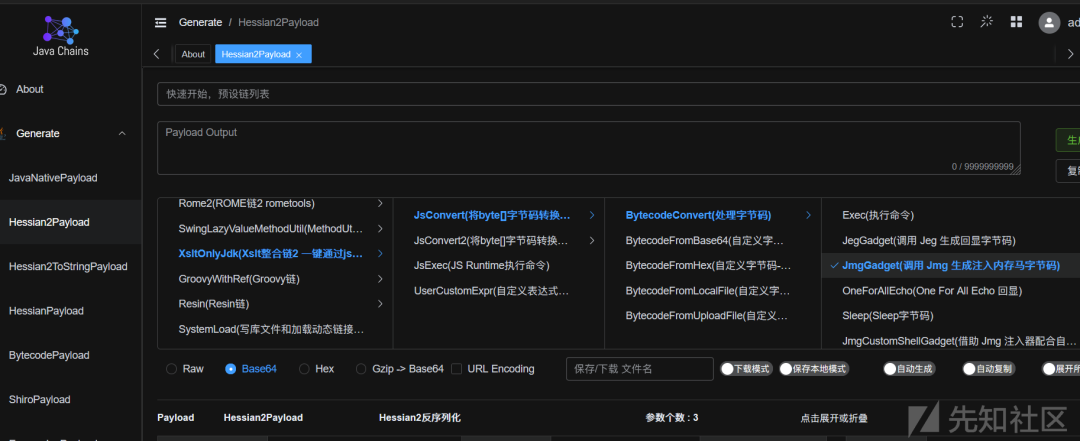
Task: Check the URL Encoding checkbox
Action: pyautogui.click(x=456, y=369)
